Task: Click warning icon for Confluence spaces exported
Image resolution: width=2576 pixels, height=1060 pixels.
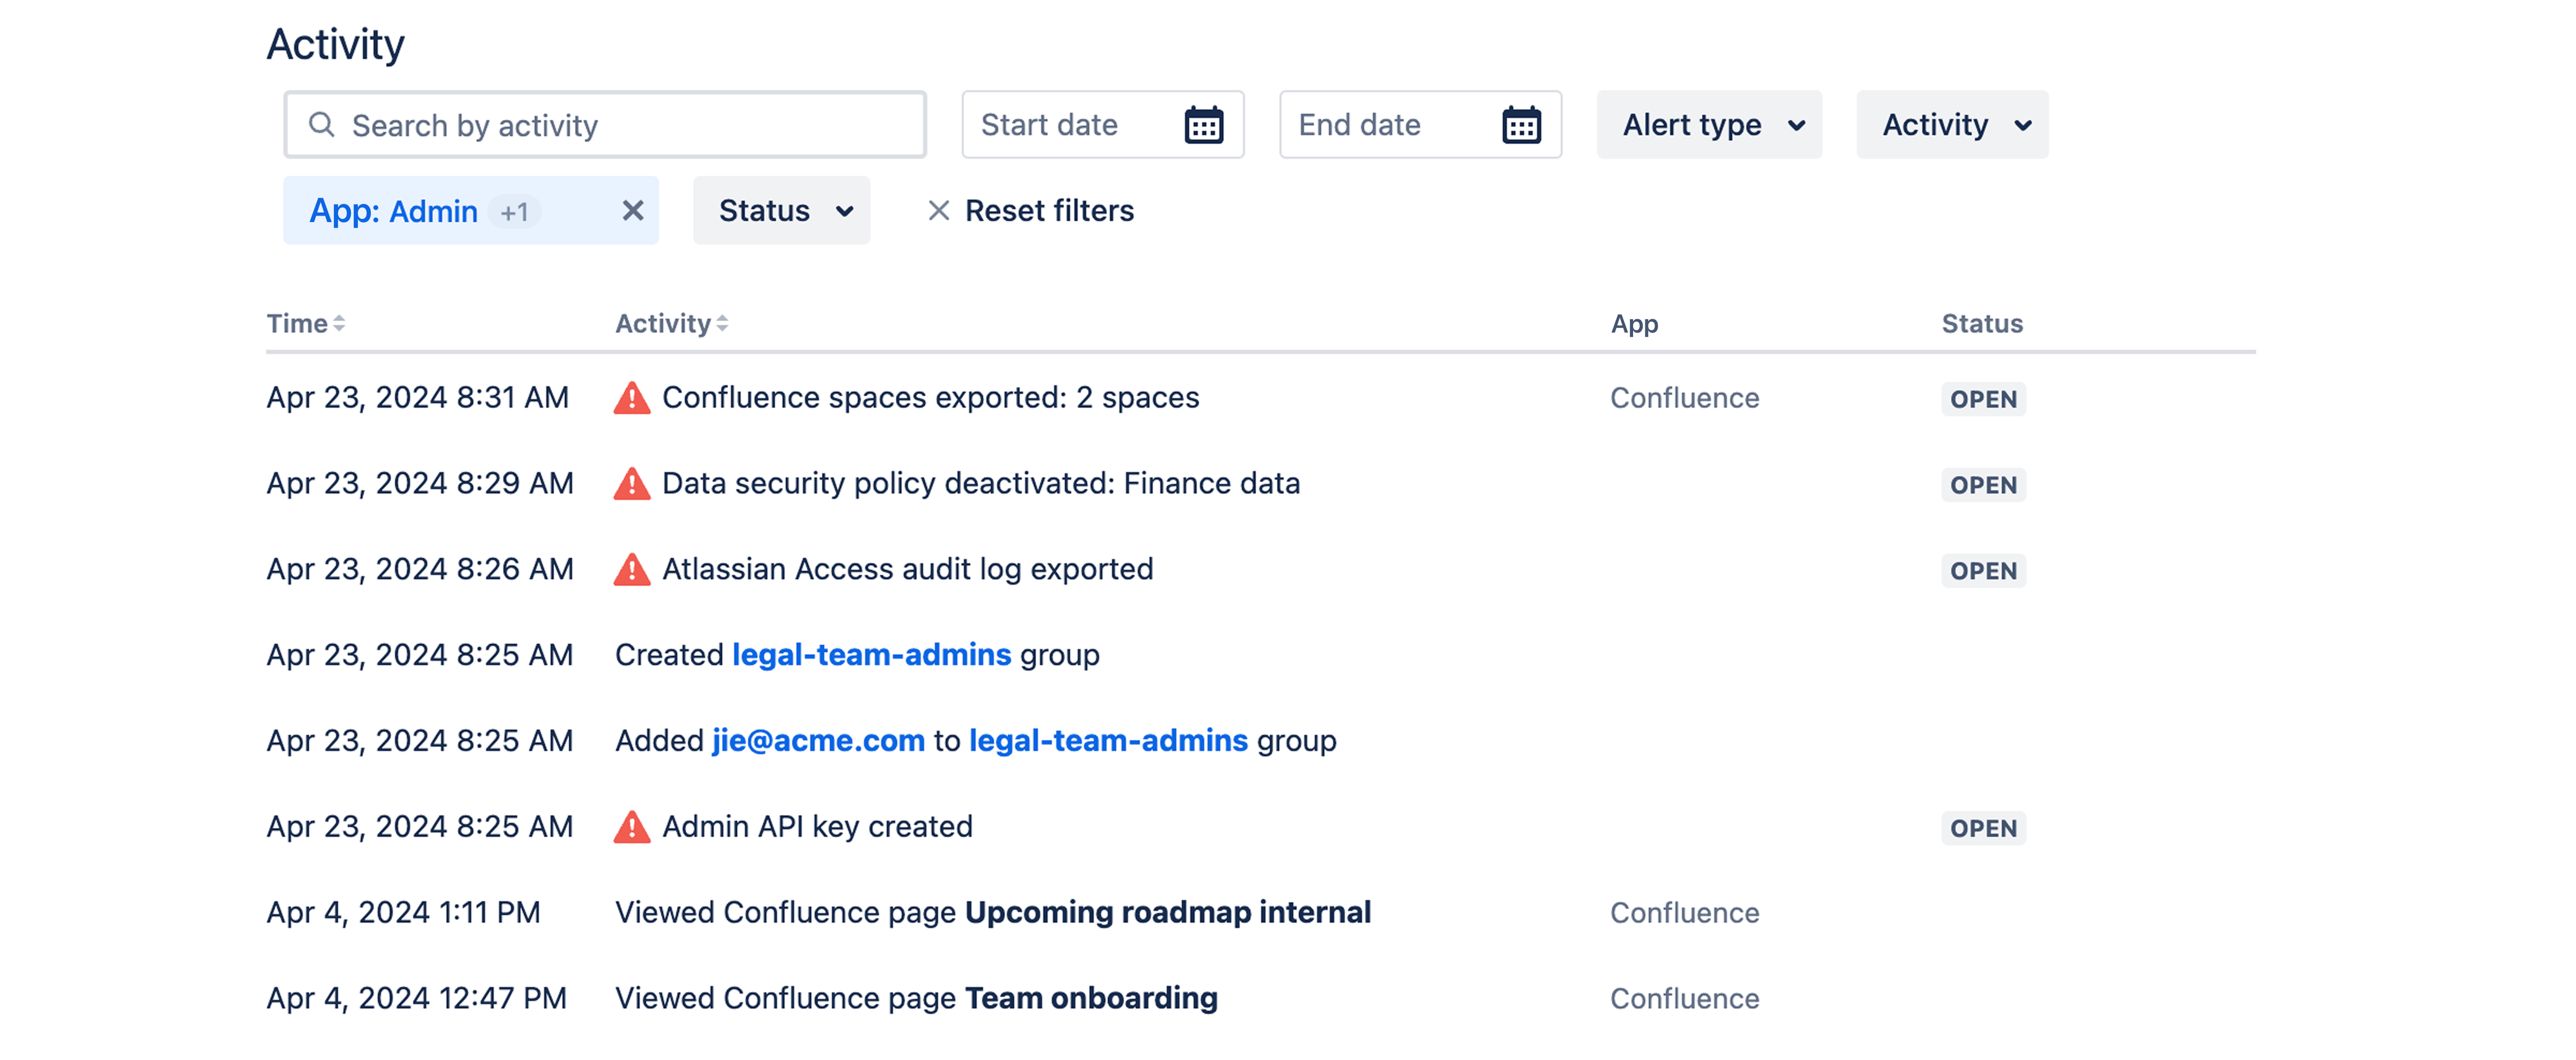Action: click(x=632, y=398)
